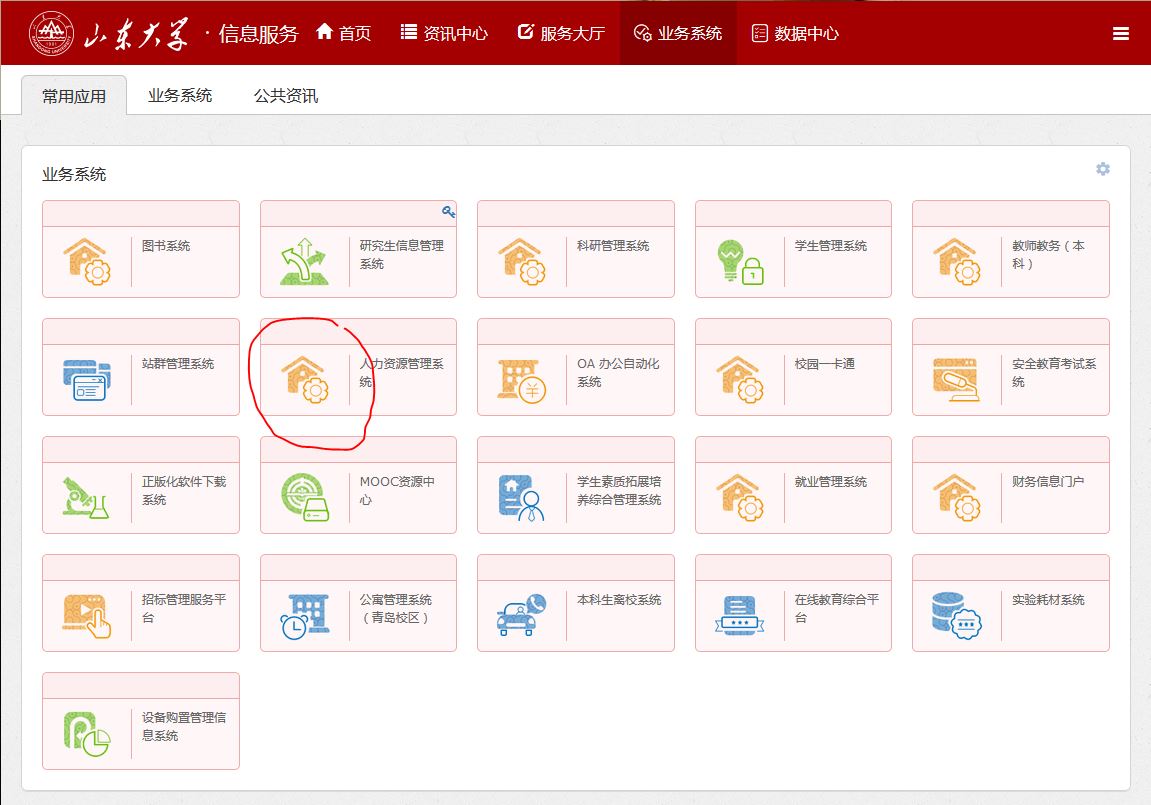This screenshot has height=805, width=1151.
Task: Select the 正版化软件下载系统 microscope icon
Action: 86,497
